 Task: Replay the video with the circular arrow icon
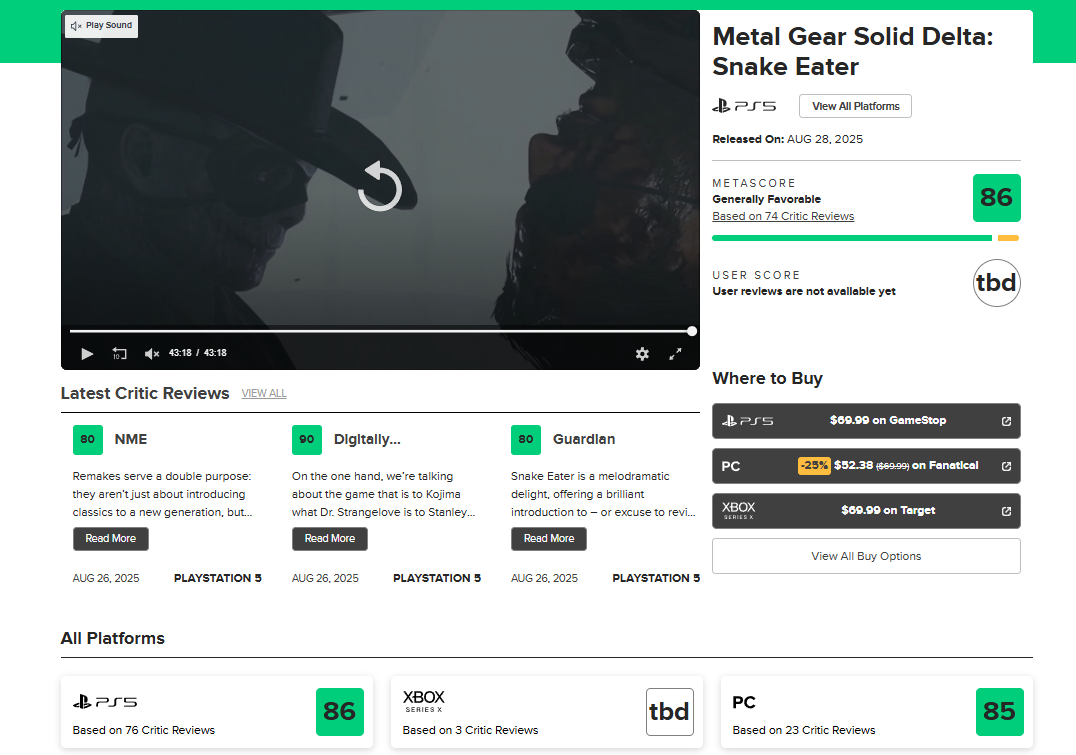(x=379, y=186)
